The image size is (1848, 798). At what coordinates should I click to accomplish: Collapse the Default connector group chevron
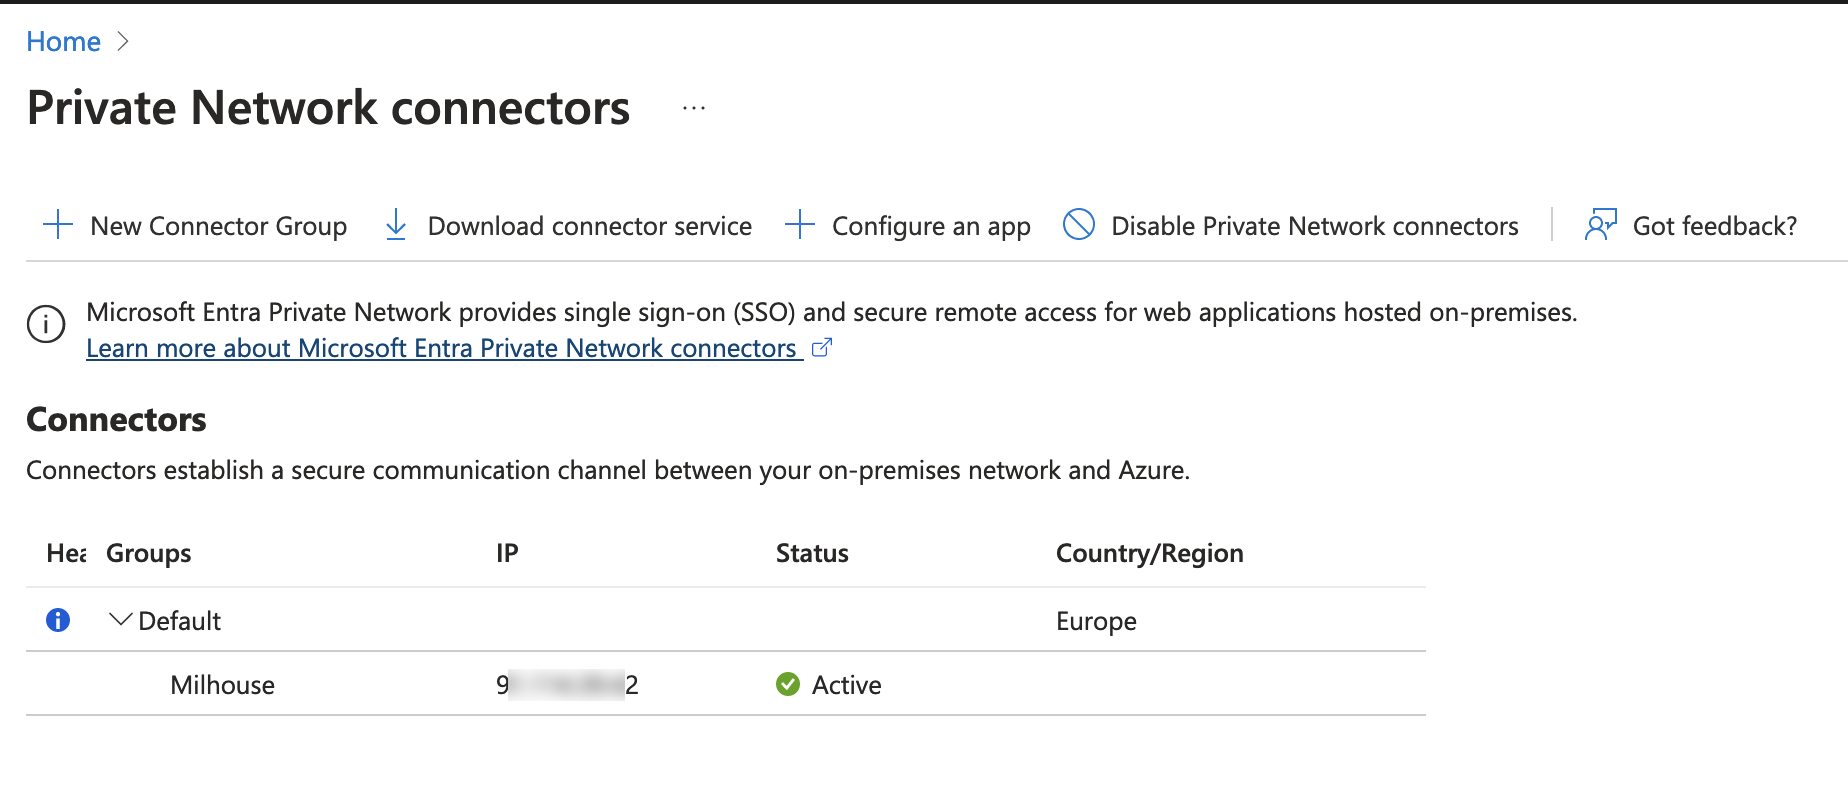click(x=120, y=620)
